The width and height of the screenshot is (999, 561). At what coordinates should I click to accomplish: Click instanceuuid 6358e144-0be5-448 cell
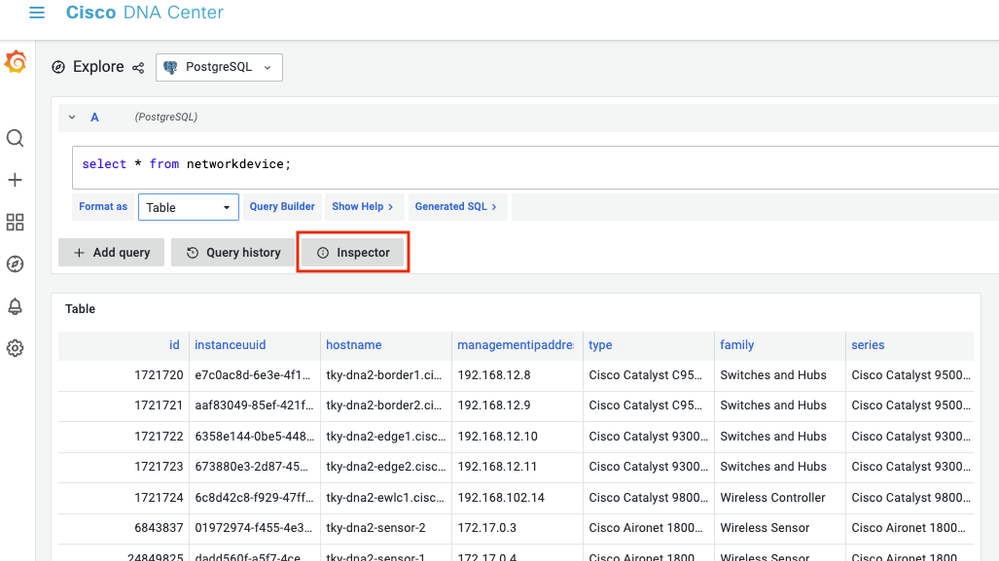click(x=255, y=437)
